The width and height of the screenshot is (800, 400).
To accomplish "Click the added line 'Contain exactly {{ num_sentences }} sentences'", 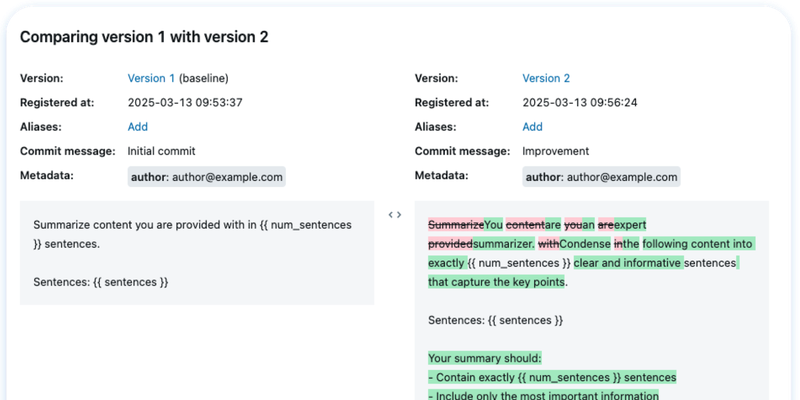I will pos(552,378).
